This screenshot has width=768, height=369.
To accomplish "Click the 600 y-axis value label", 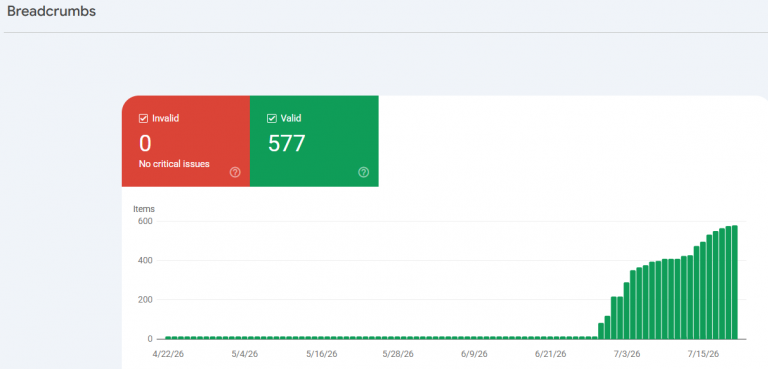I will [146, 221].
